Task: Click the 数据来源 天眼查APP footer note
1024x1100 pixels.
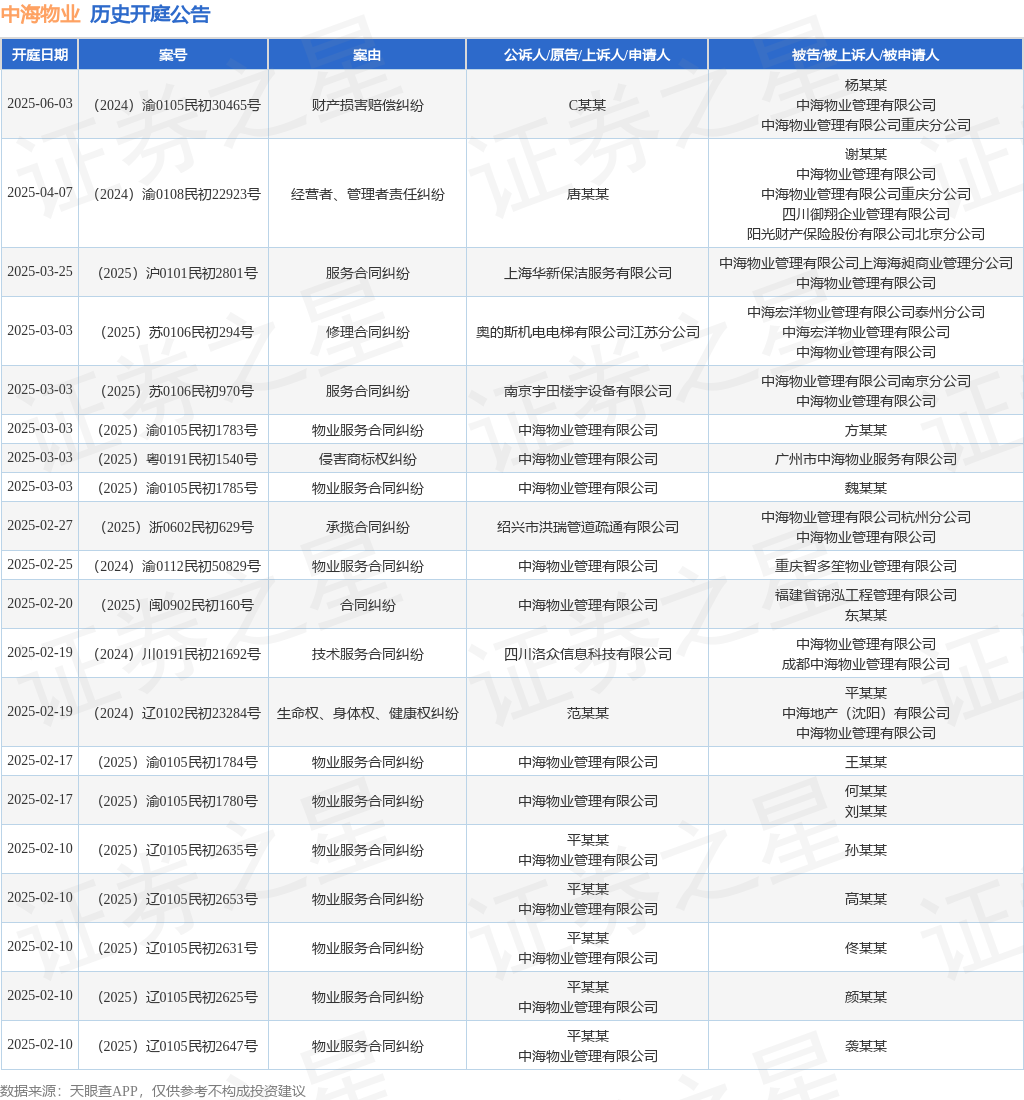Action: pos(153,1091)
